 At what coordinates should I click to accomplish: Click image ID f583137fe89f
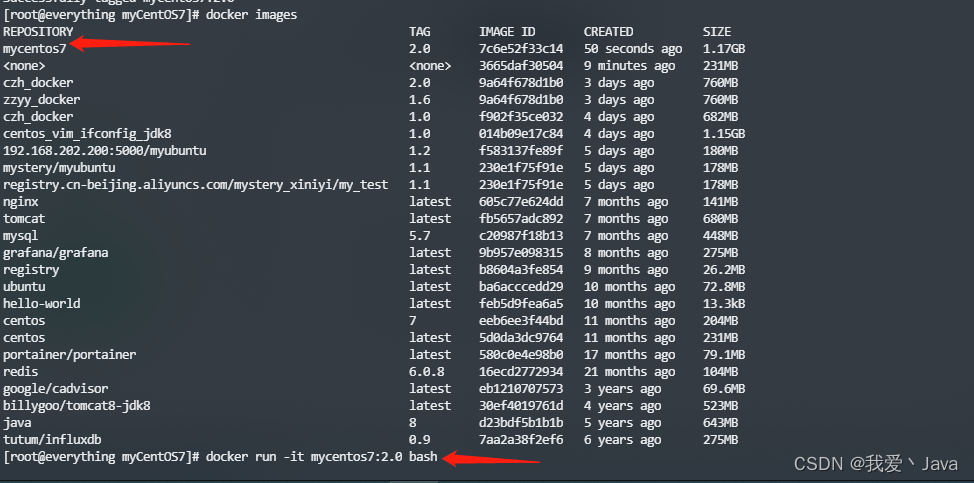coord(521,150)
